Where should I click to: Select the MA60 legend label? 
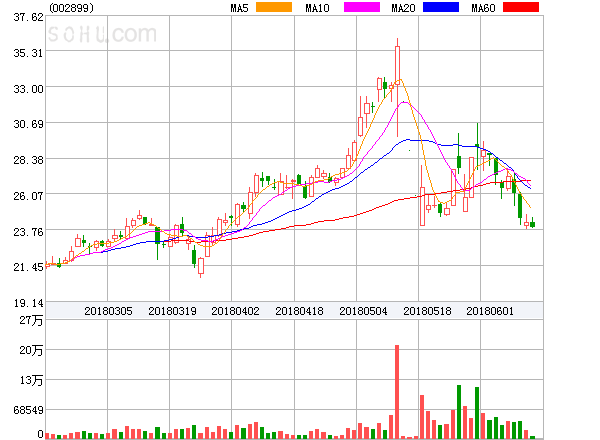483,8
